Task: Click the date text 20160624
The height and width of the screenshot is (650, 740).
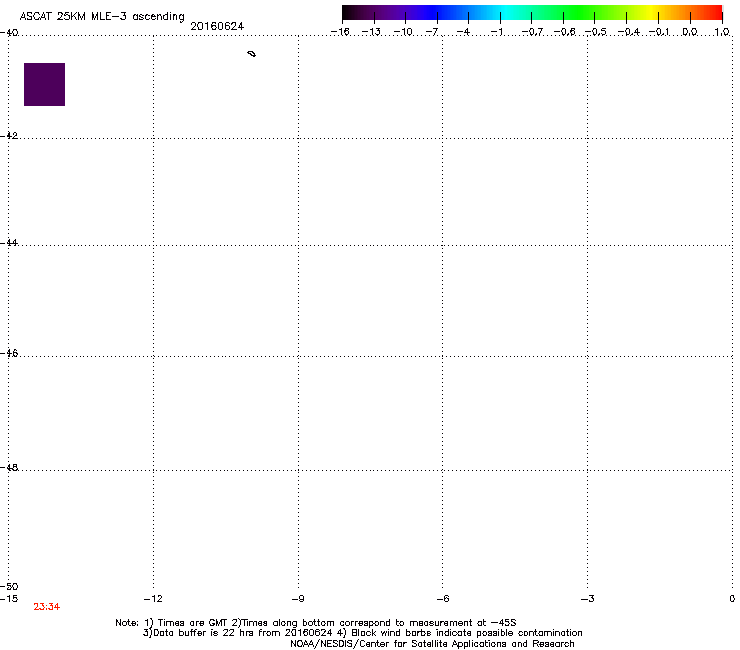Action: coord(217,26)
